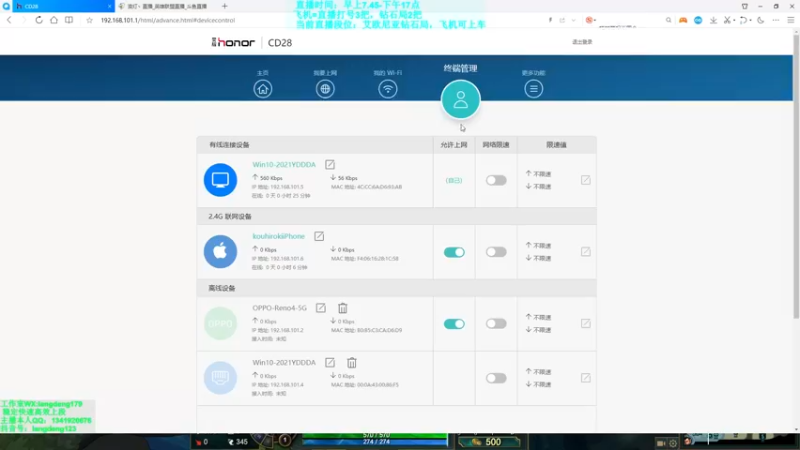The height and width of the screenshot is (450, 800).
Task: Click the OPPO device icon
Action: 220,323
